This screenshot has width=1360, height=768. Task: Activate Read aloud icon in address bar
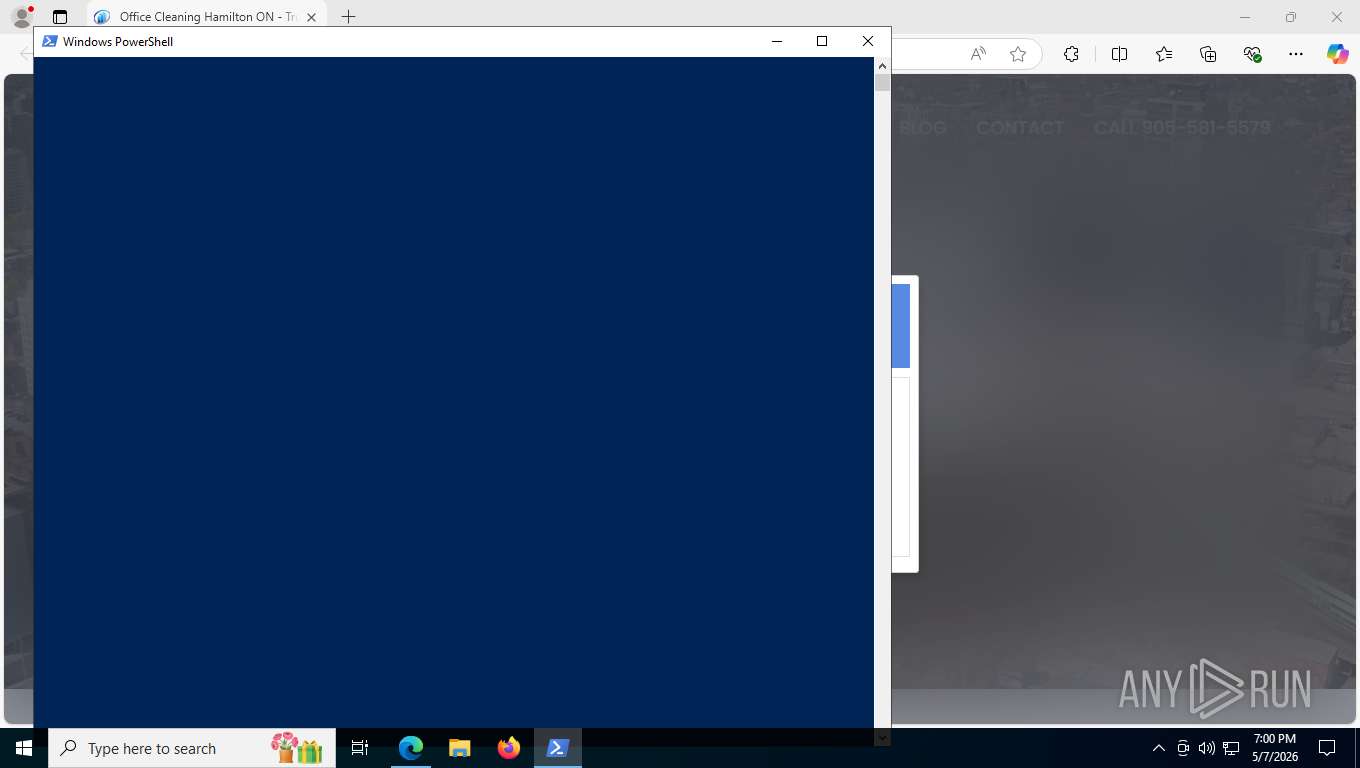point(978,54)
